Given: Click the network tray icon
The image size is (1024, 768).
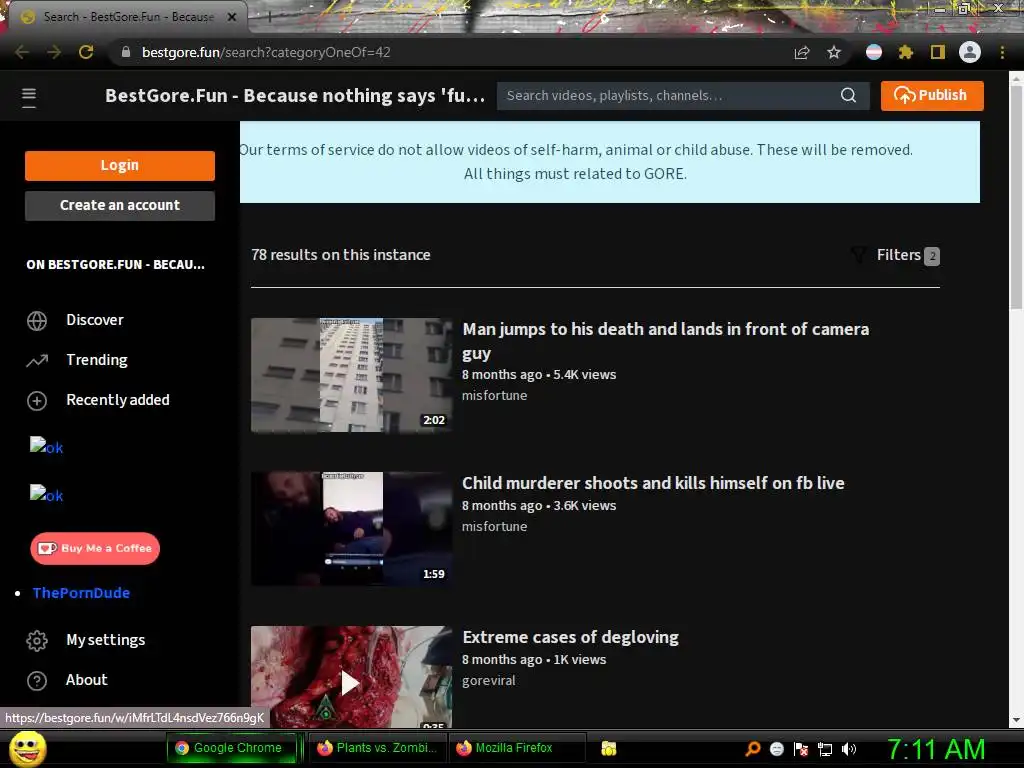Looking at the screenshot, I should [x=825, y=749].
